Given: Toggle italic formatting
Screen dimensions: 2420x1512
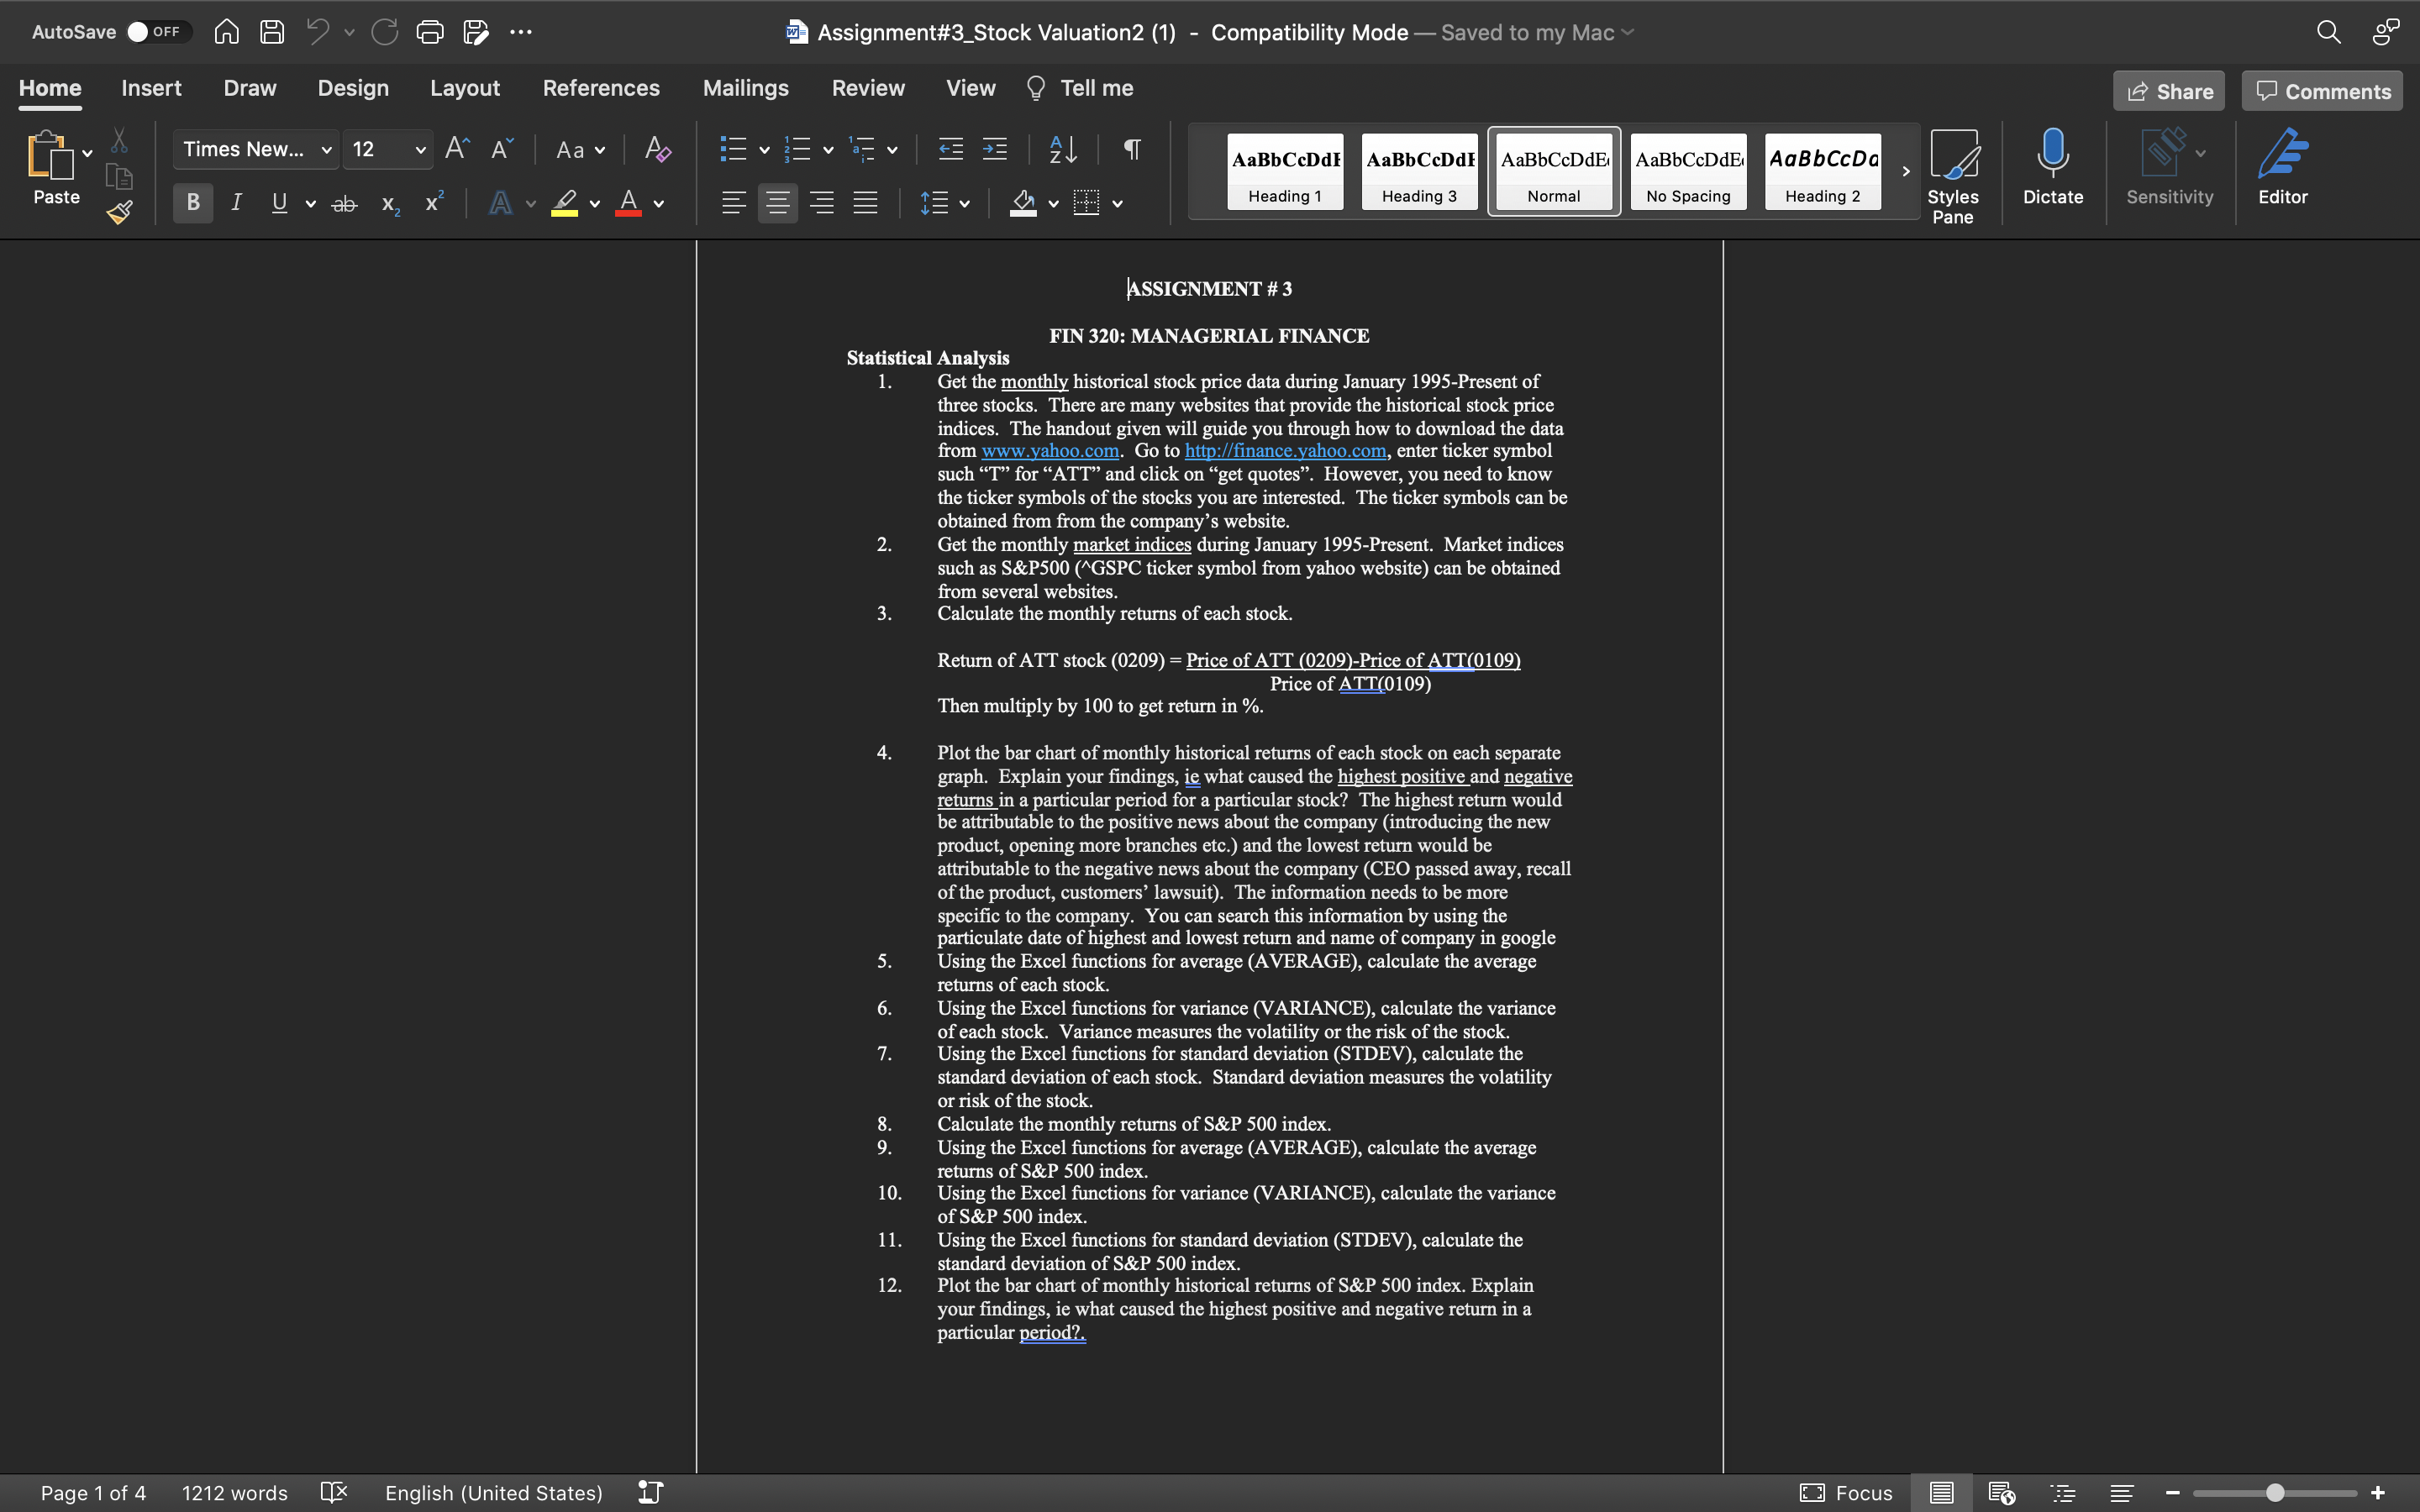Looking at the screenshot, I should click(236, 202).
